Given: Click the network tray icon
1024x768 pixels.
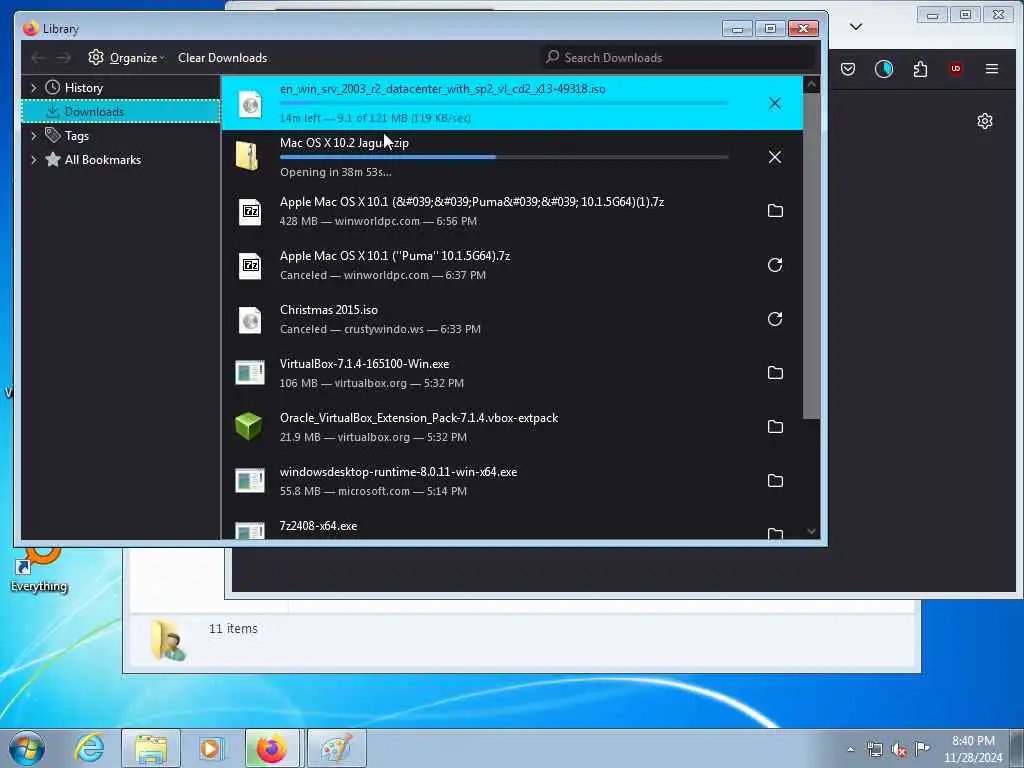Looking at the screenshot, I should [874, 750].
